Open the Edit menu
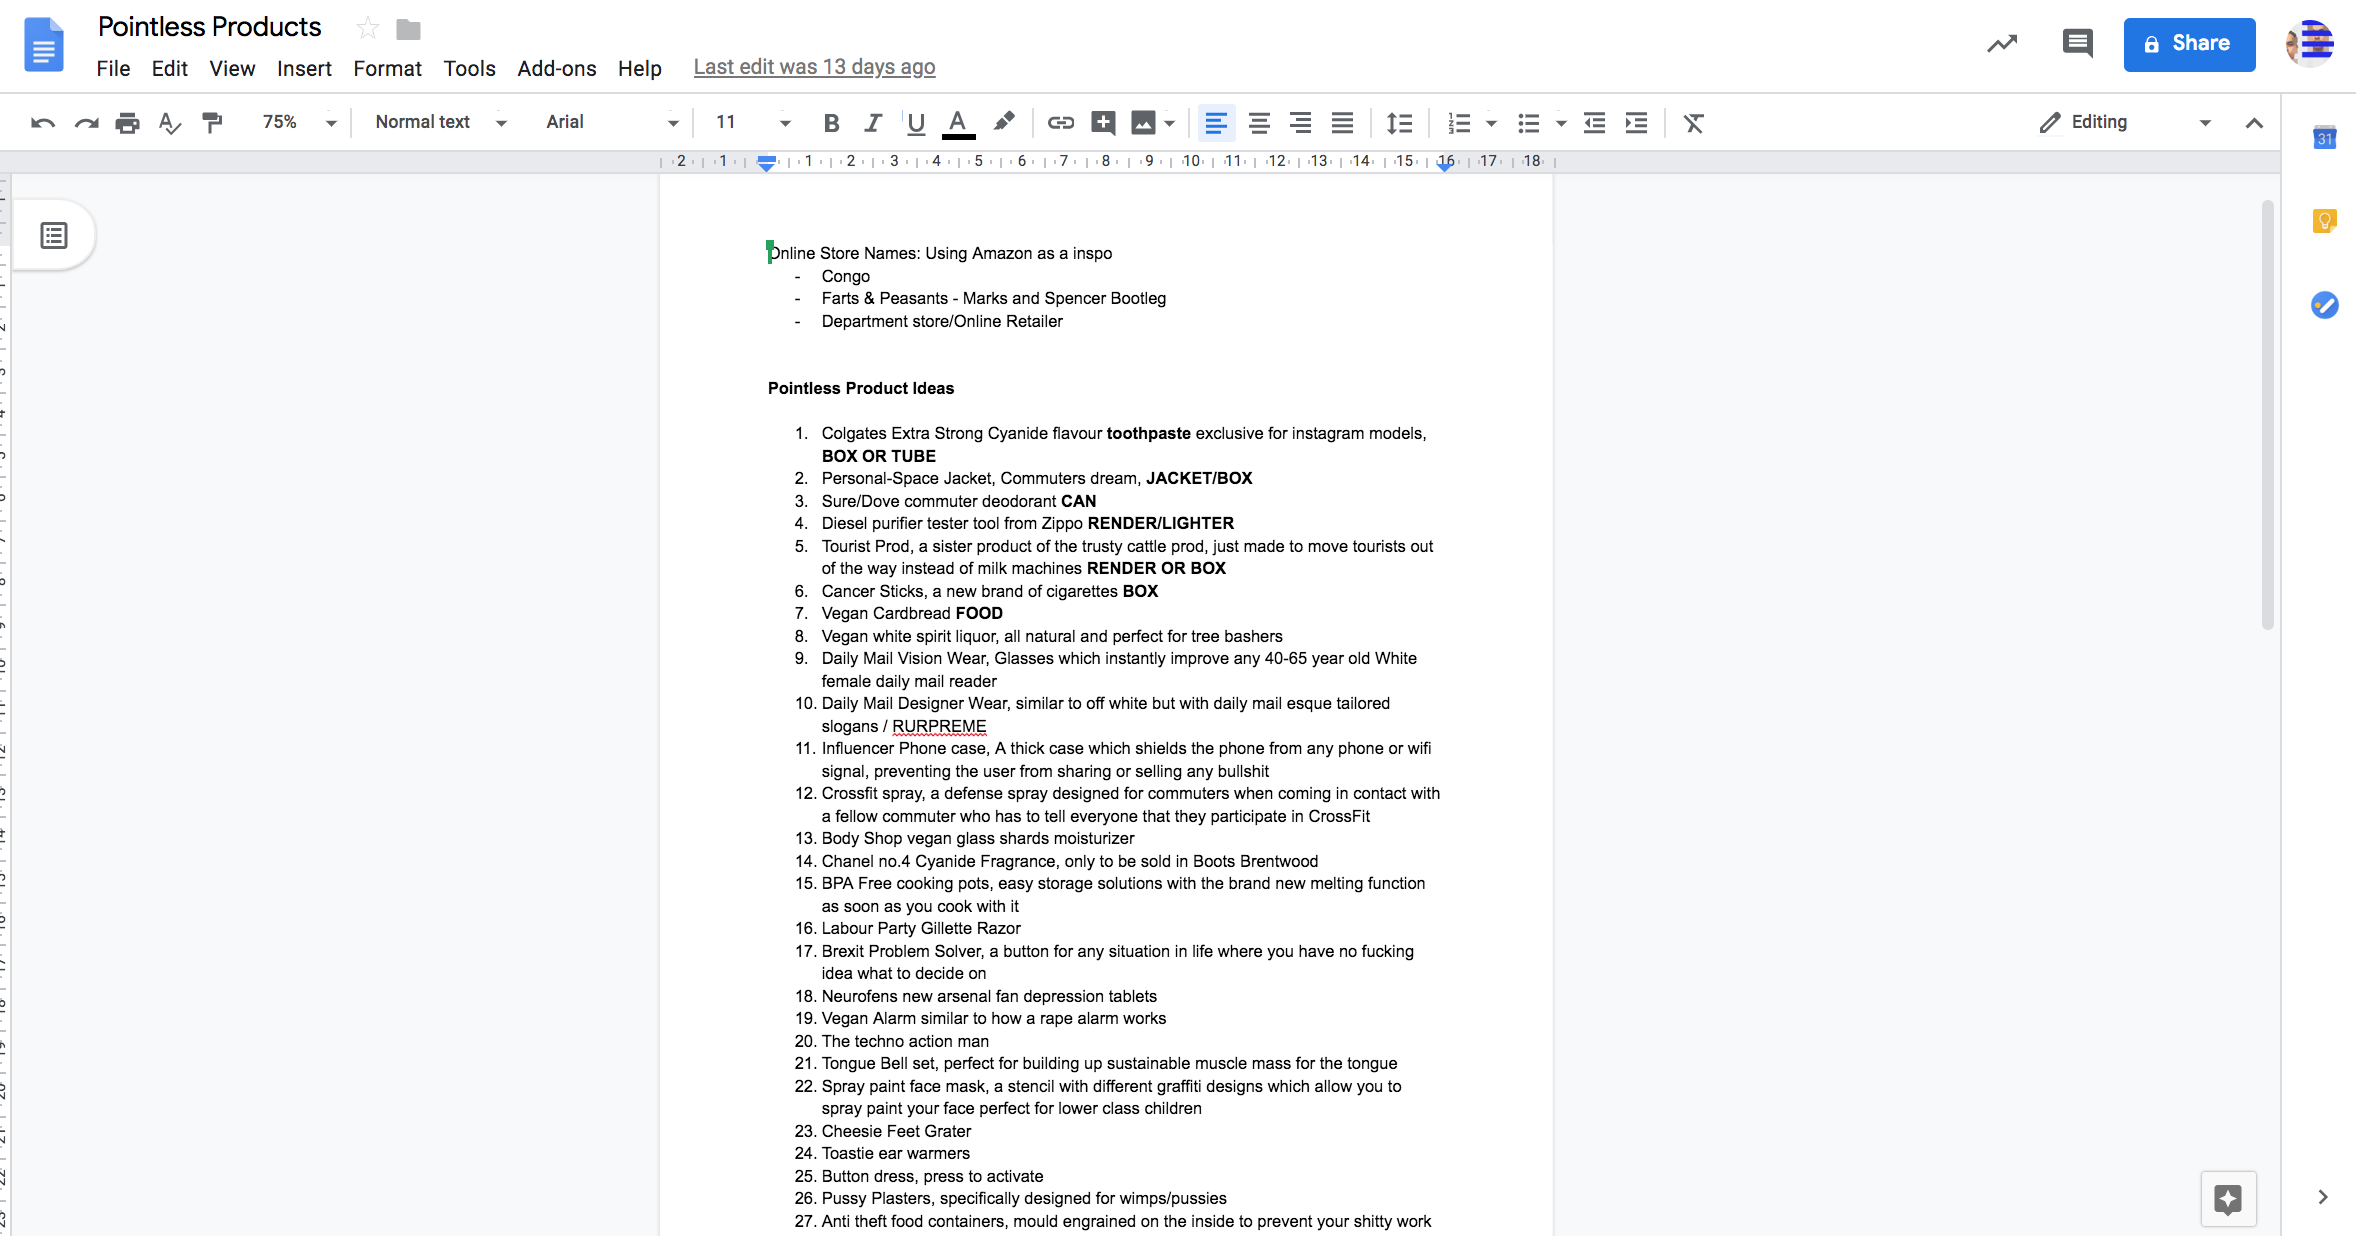Image resolution: width=2356 pixels, height=1236 pixels. click(x=169, y=68)
